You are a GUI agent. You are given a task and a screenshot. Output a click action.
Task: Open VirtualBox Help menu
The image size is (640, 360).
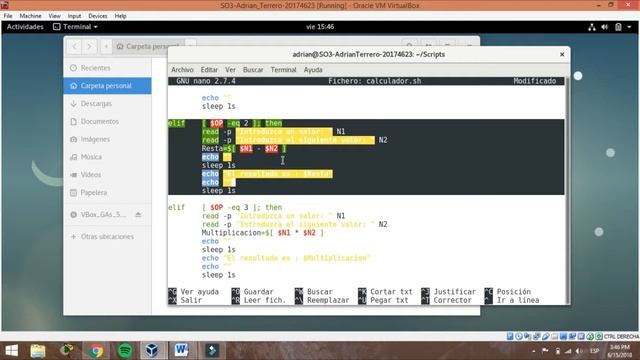click(120, 16)
